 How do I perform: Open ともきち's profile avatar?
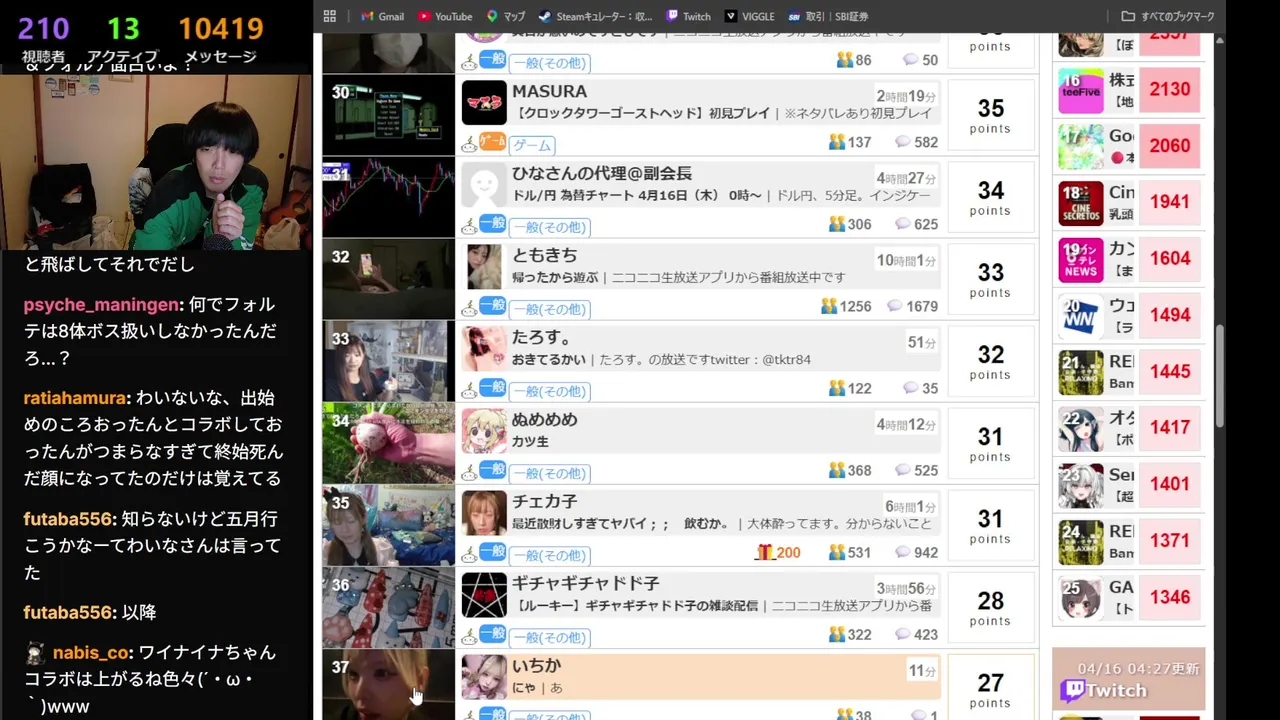click(x=484, y=267)
